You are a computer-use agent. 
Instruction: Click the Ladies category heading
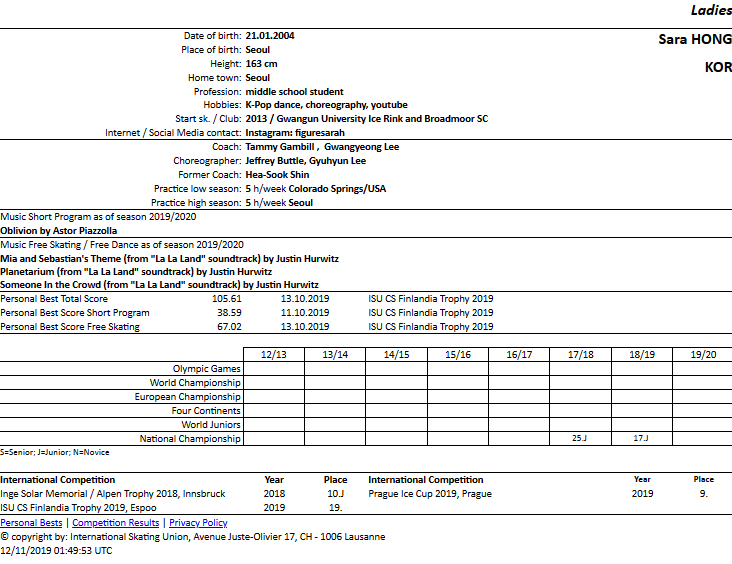(x=710, y=11)
